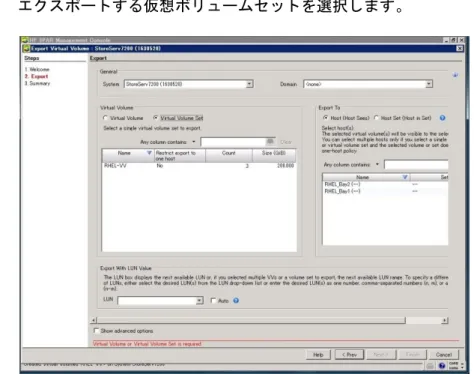Click the Restrict export to one host header

[x=180, y=155]
